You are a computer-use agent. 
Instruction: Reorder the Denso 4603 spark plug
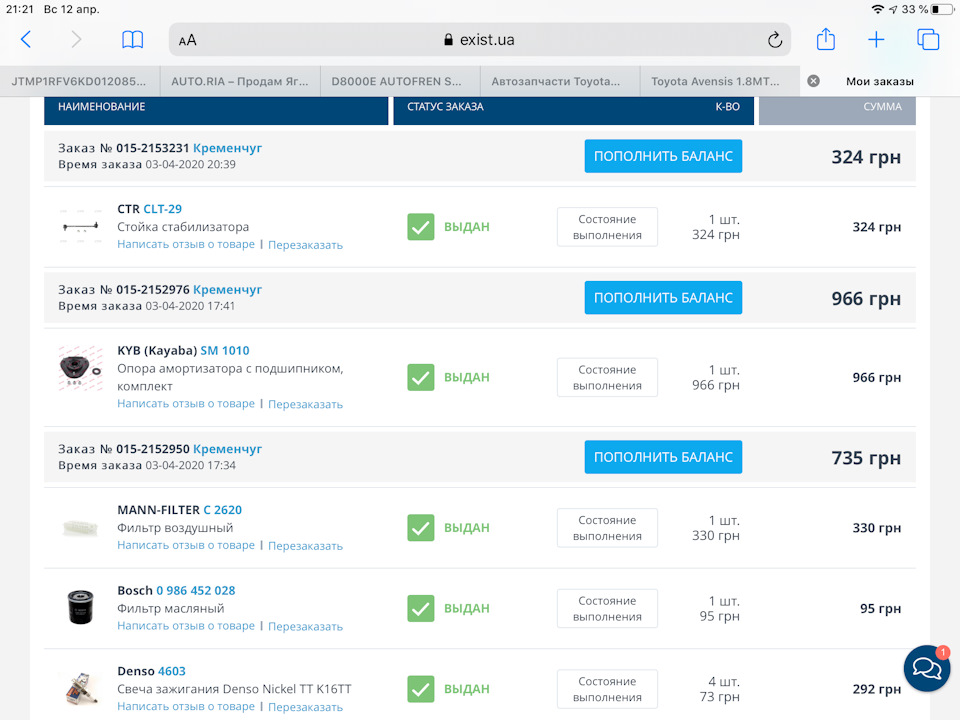[x=306, y=707]
